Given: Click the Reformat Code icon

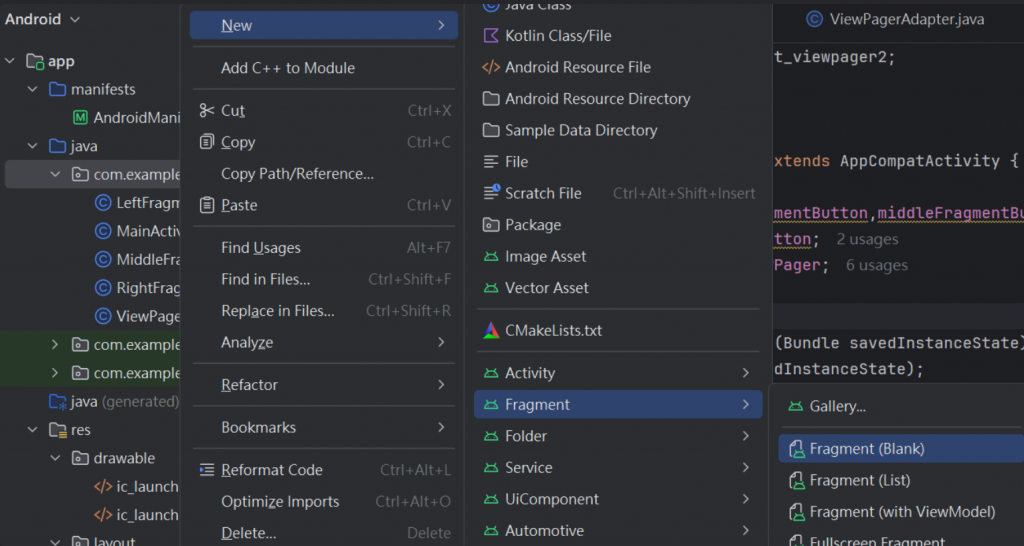Looking at the screenshot, I should 207,470.
